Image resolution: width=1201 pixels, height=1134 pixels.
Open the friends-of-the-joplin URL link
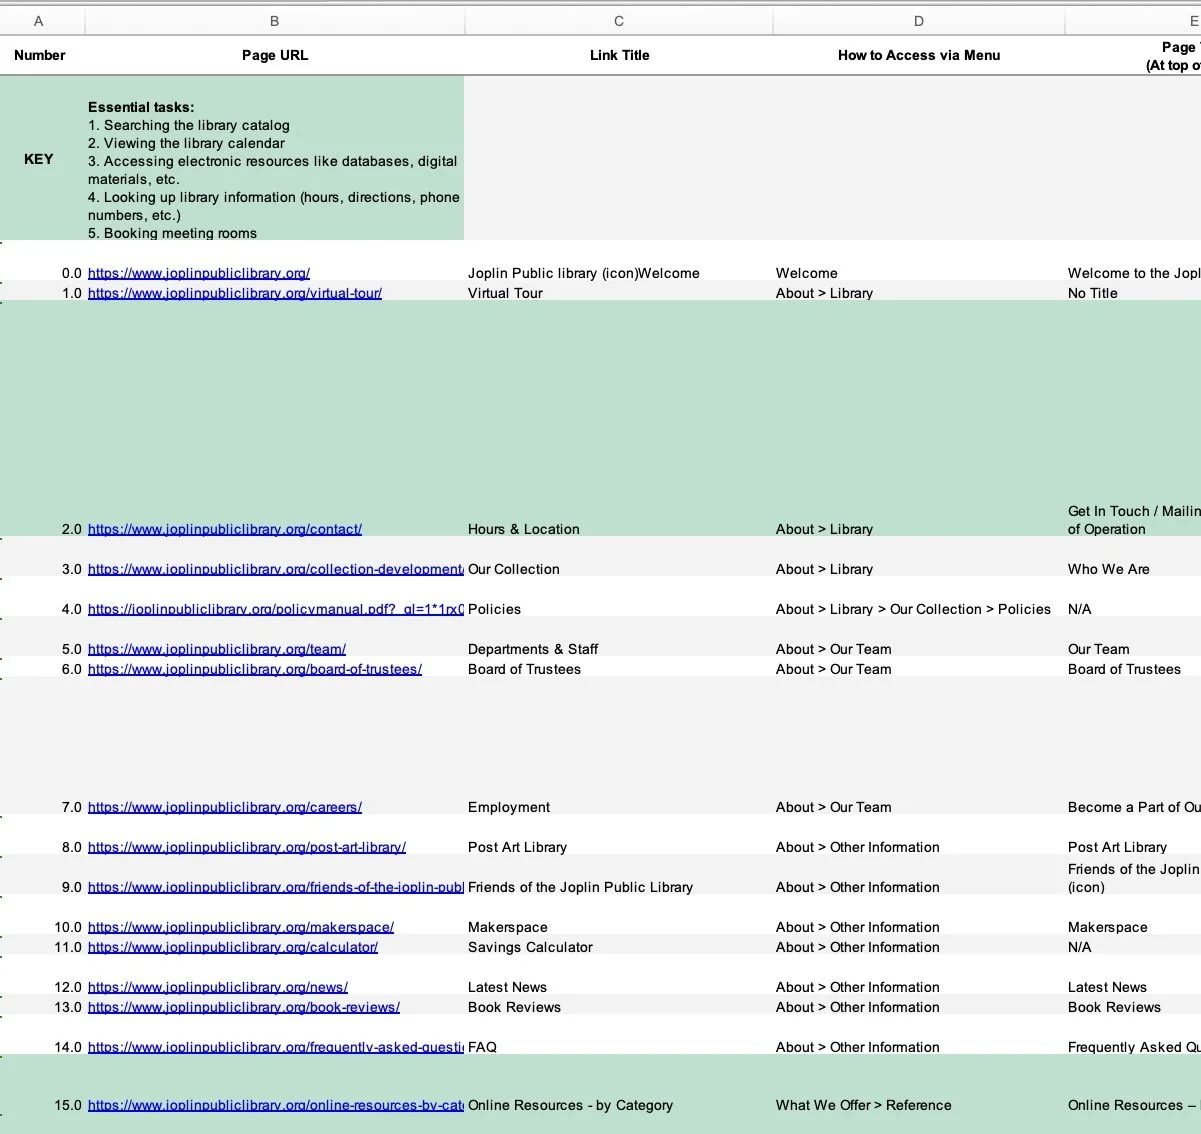click(276, 887)
